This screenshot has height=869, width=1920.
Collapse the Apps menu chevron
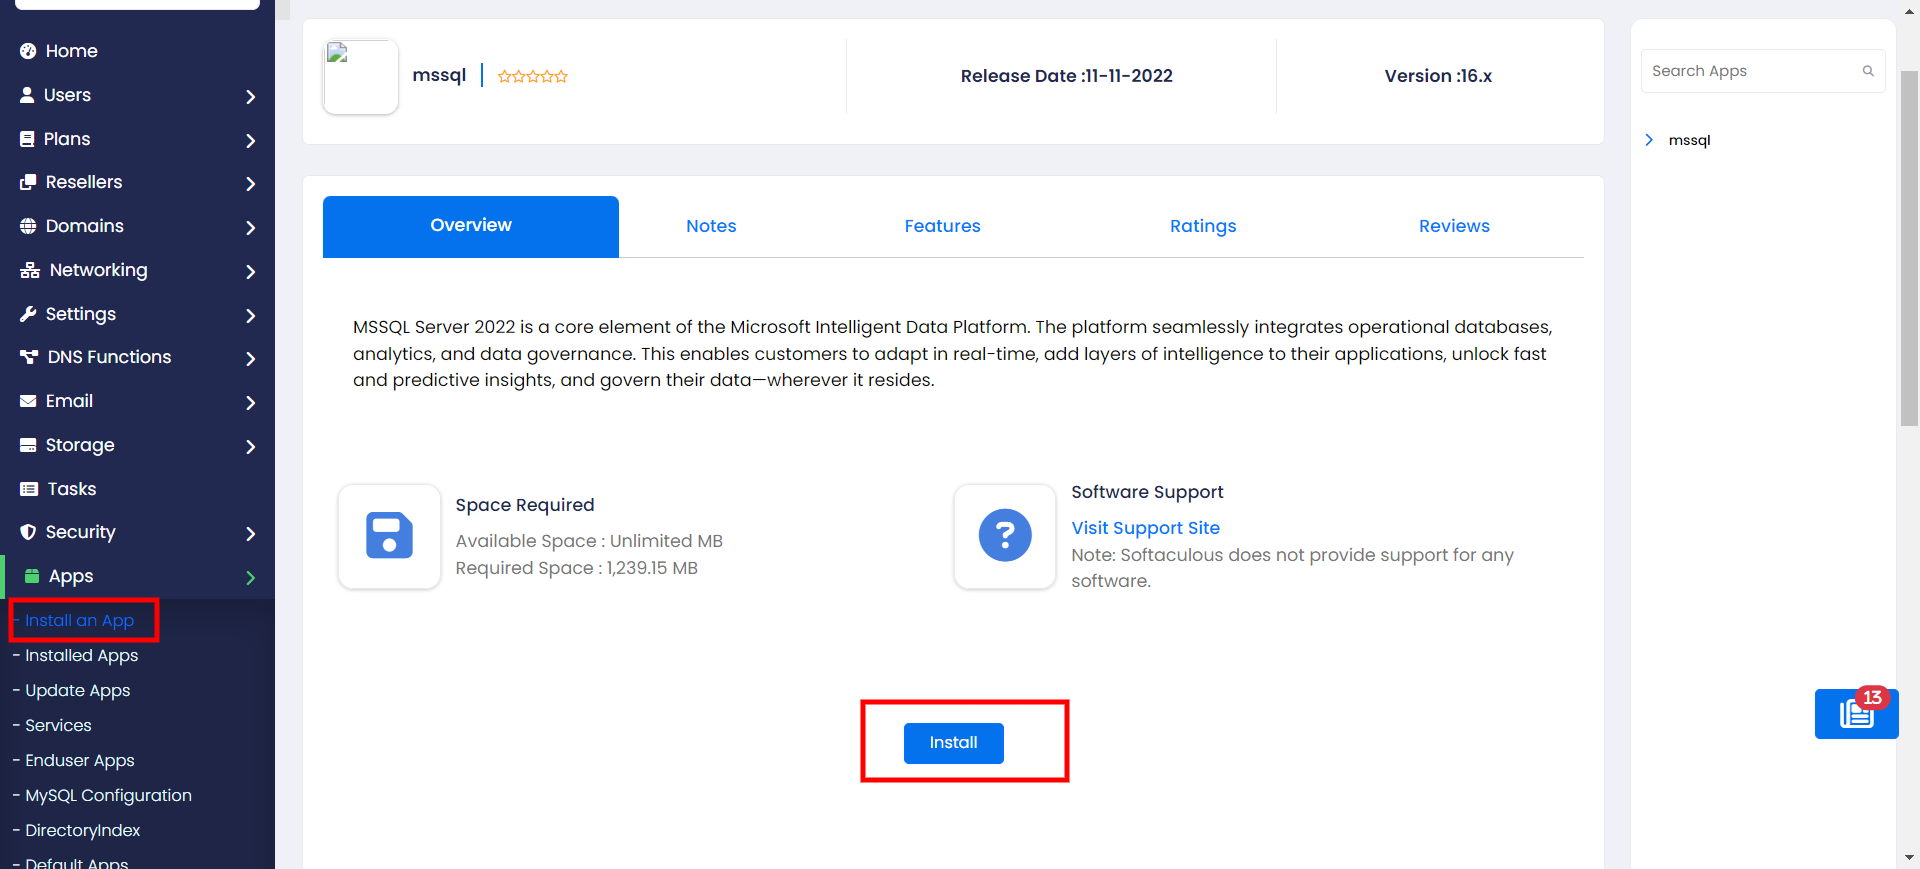coord(250,578)
